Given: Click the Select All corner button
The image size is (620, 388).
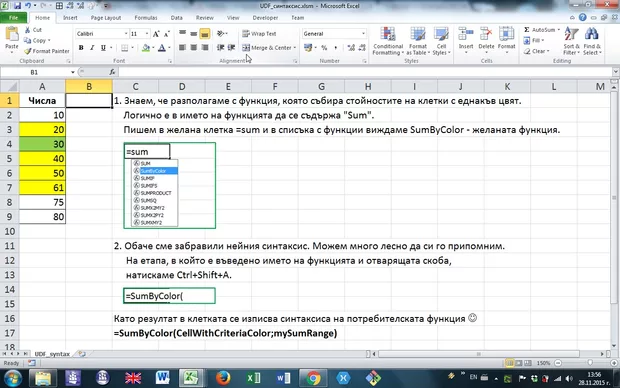Looking at the screenshot, I should pyautogui.click(x=9, y=86).
